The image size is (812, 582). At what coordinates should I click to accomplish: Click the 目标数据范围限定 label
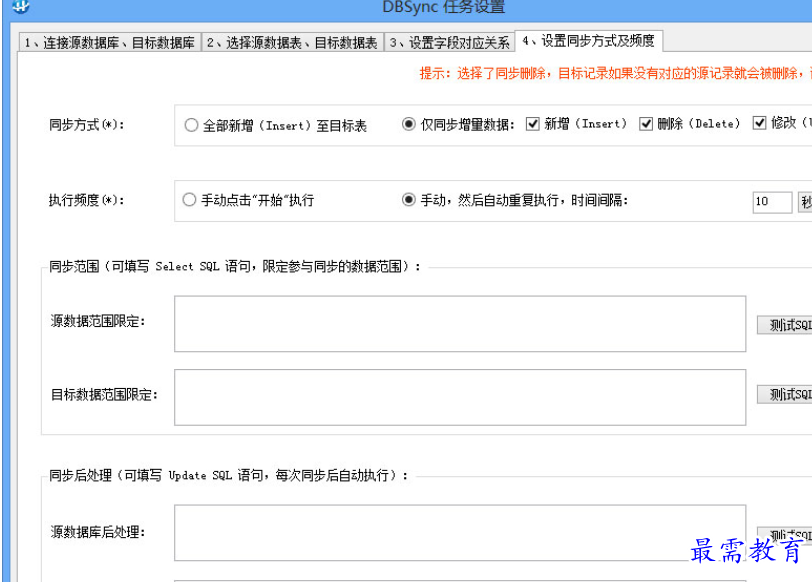click(x=104, y=395)
